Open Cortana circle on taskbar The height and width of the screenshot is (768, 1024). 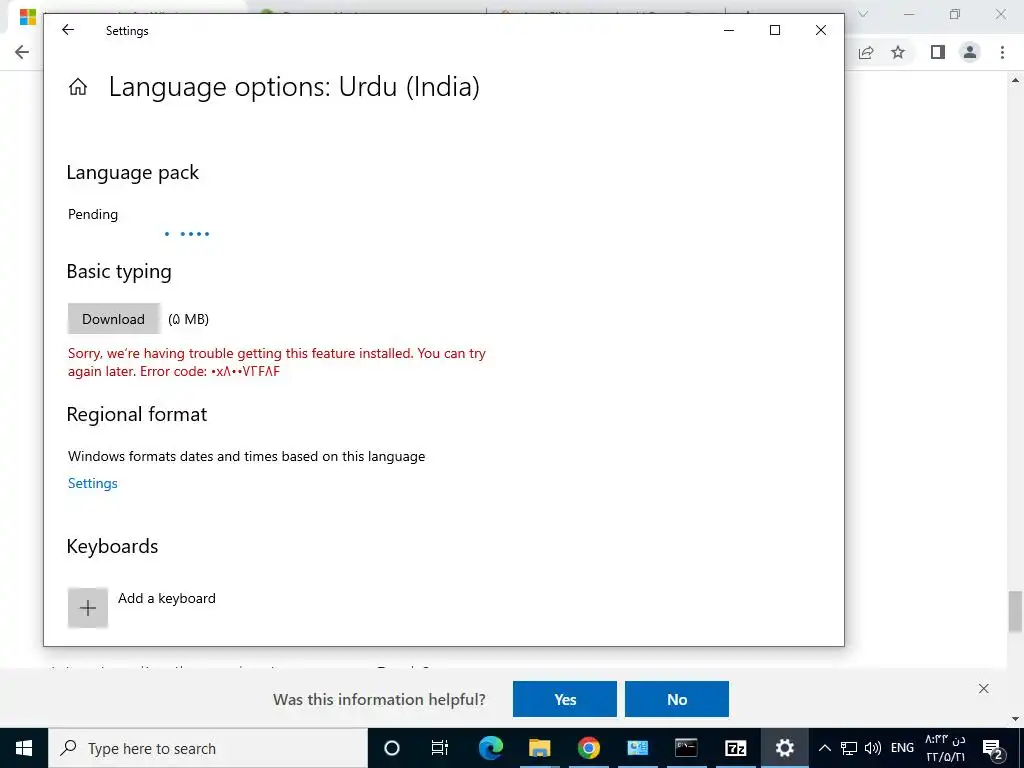(x=391, y=748)
